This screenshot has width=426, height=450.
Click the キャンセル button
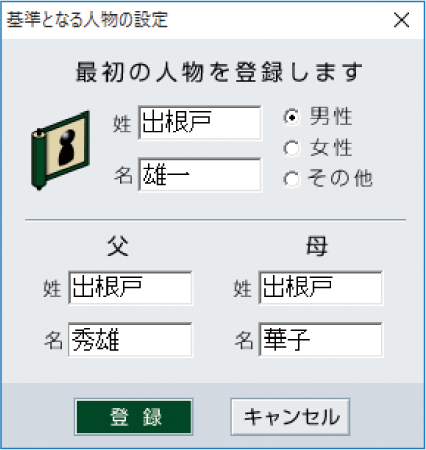[290, 417]
